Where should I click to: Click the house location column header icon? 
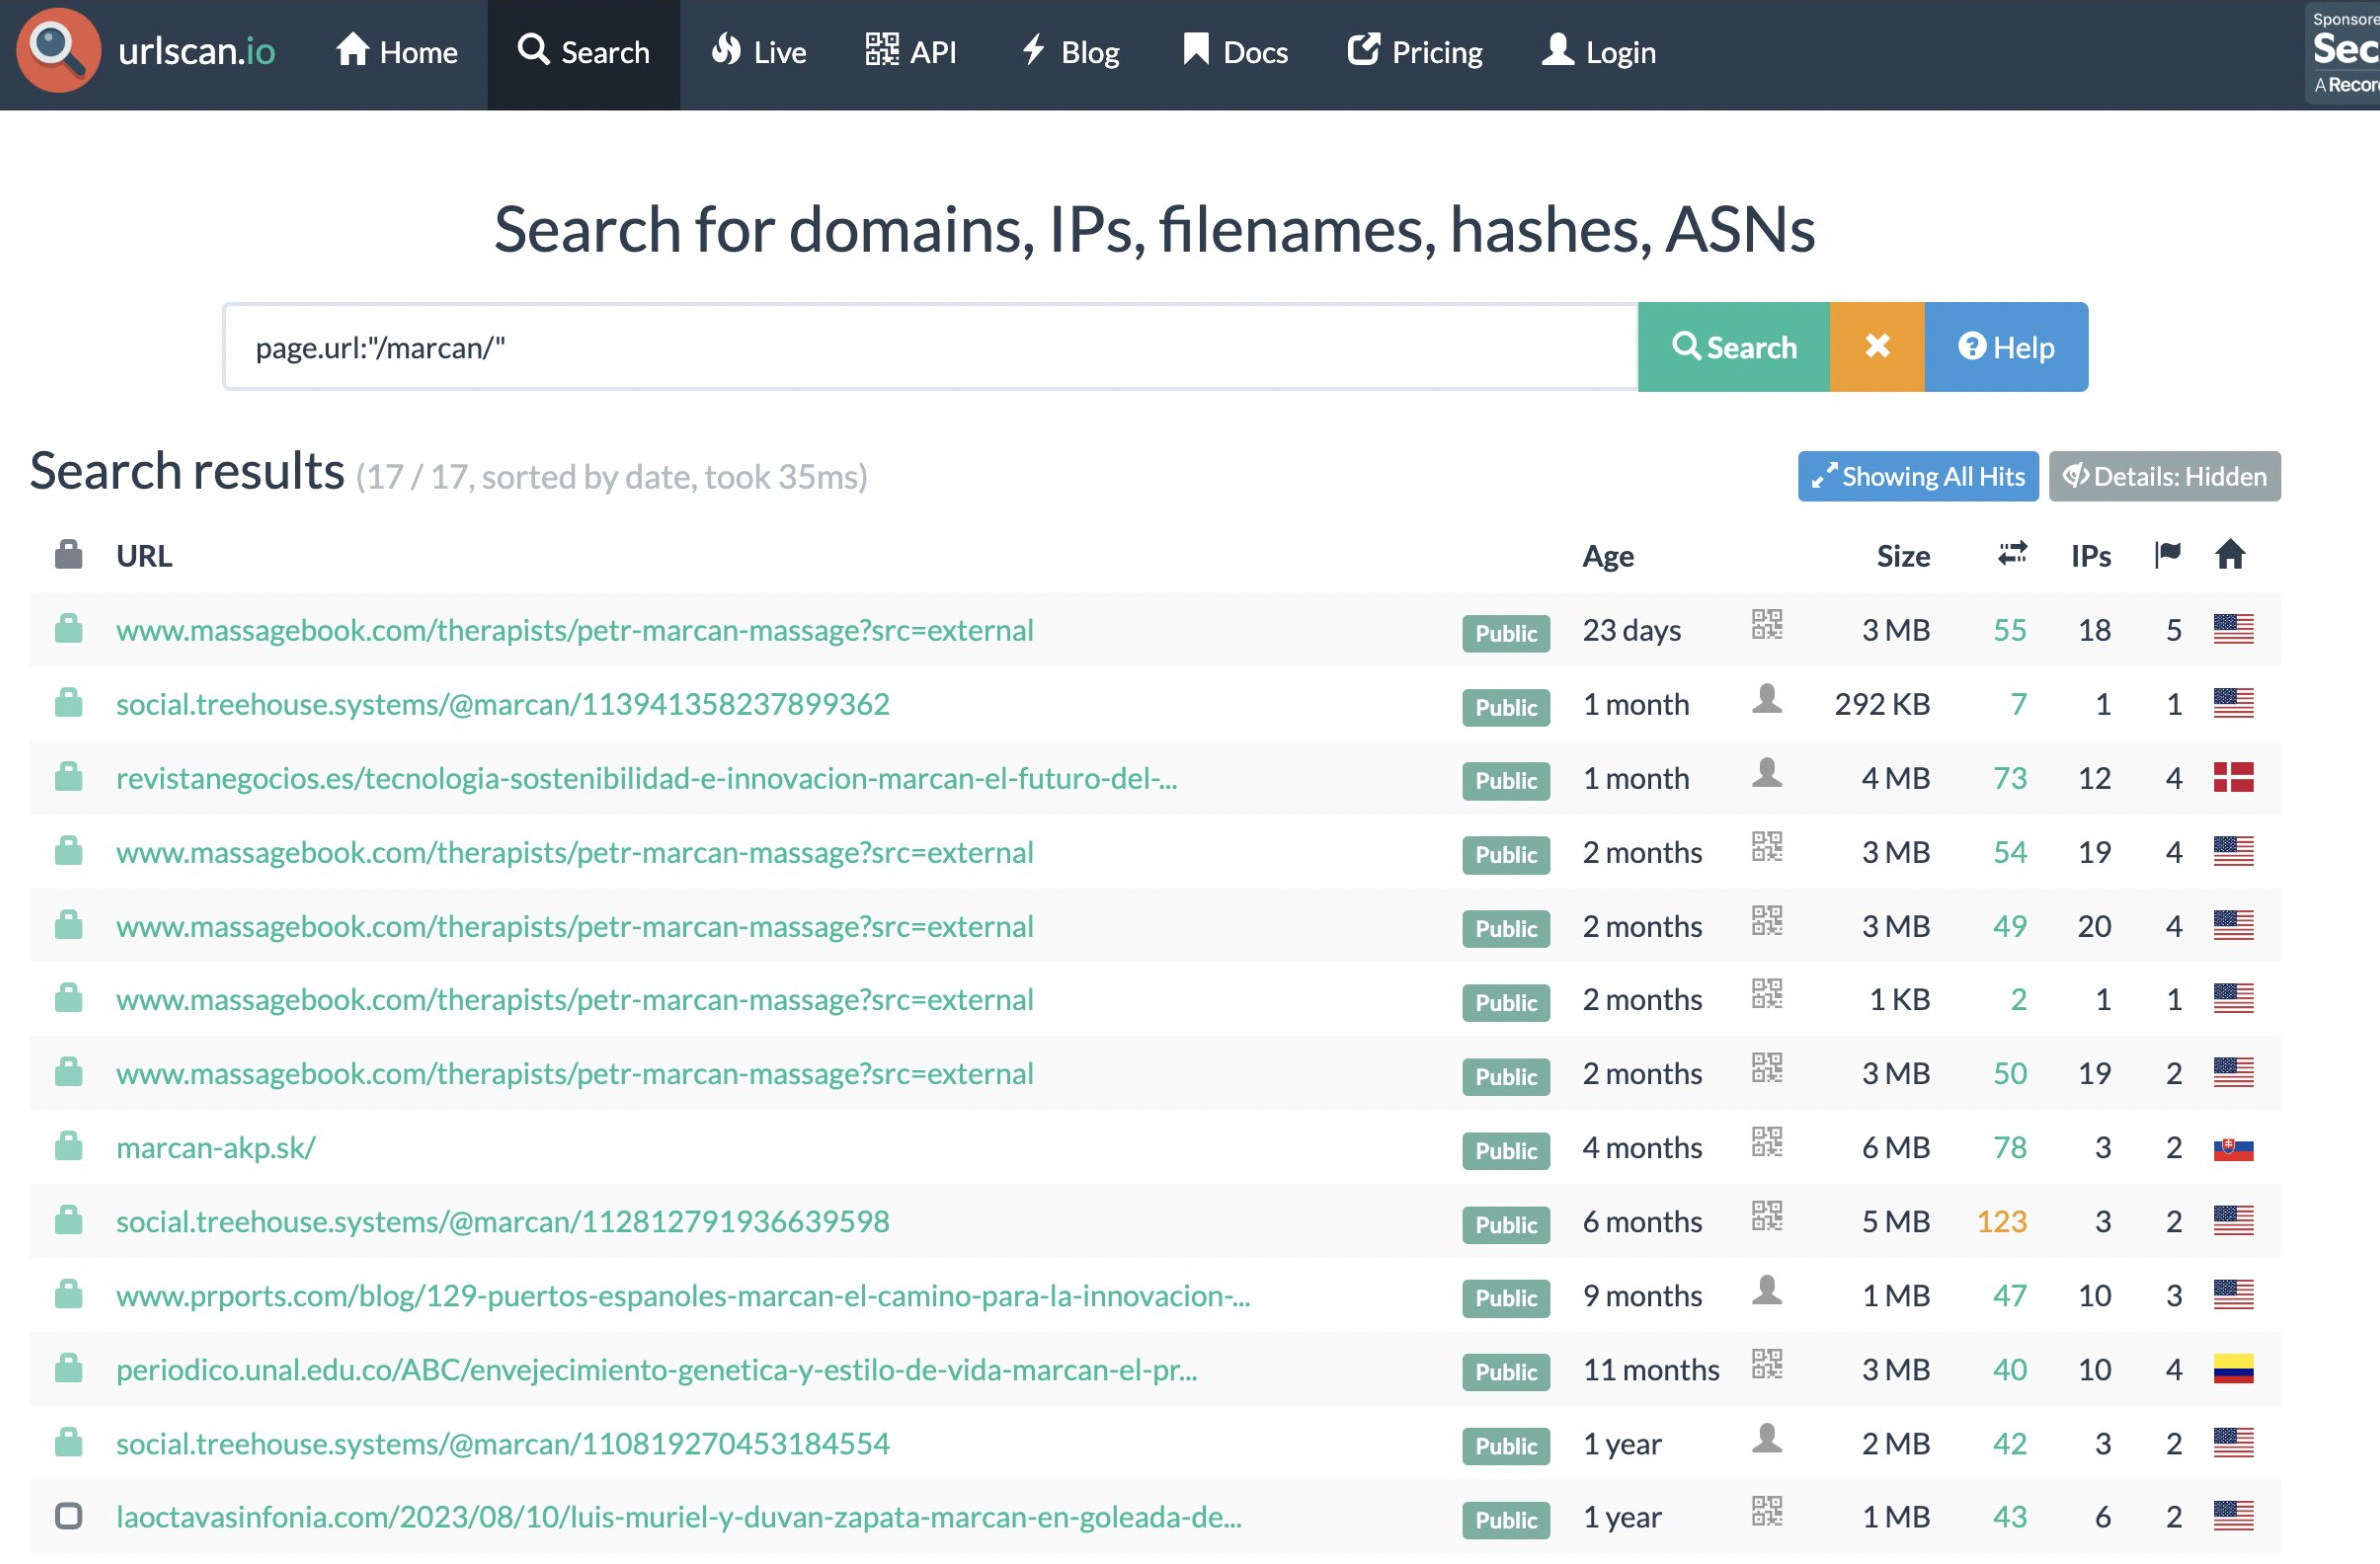pyautogui.click(x=2230, y=555)
